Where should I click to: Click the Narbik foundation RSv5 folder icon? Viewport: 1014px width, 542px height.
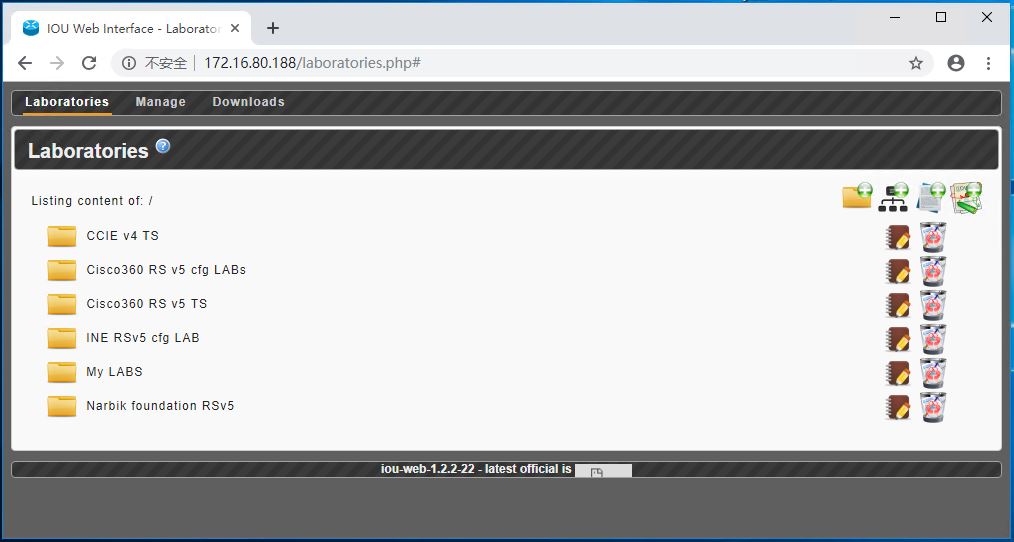(x=61, y=406)
